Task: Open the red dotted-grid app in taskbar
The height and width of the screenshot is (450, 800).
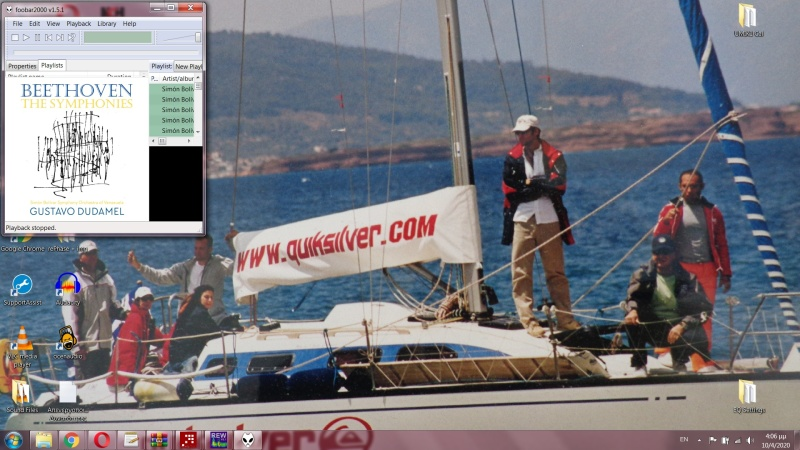Action: 189,440
